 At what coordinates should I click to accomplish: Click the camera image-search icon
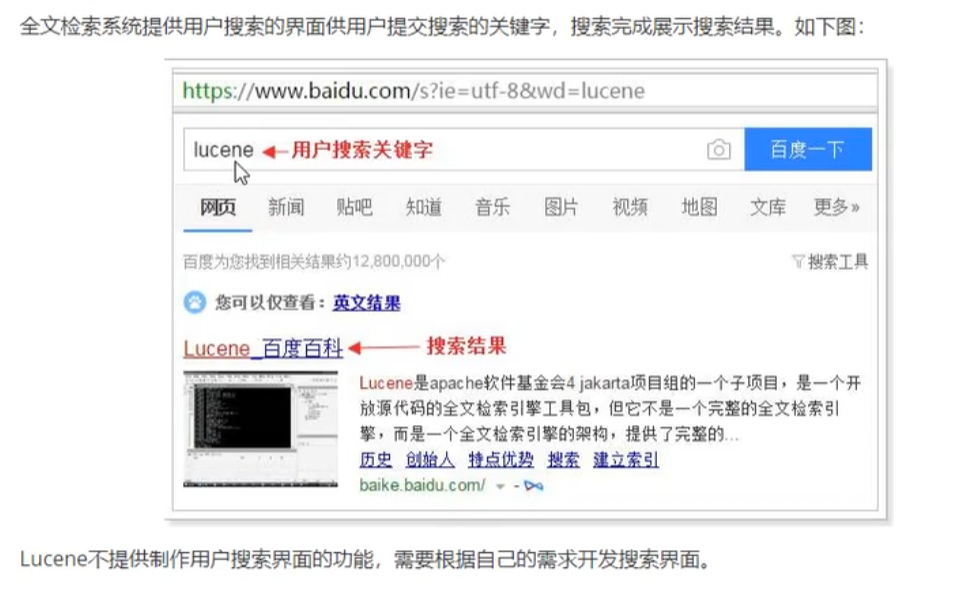pos(718,150)
